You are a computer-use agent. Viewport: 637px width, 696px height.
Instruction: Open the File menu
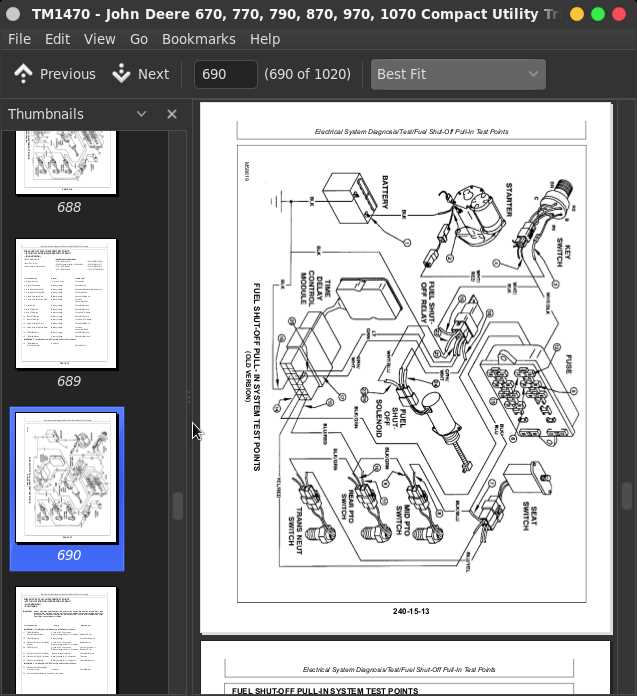[x=20, y=39]
